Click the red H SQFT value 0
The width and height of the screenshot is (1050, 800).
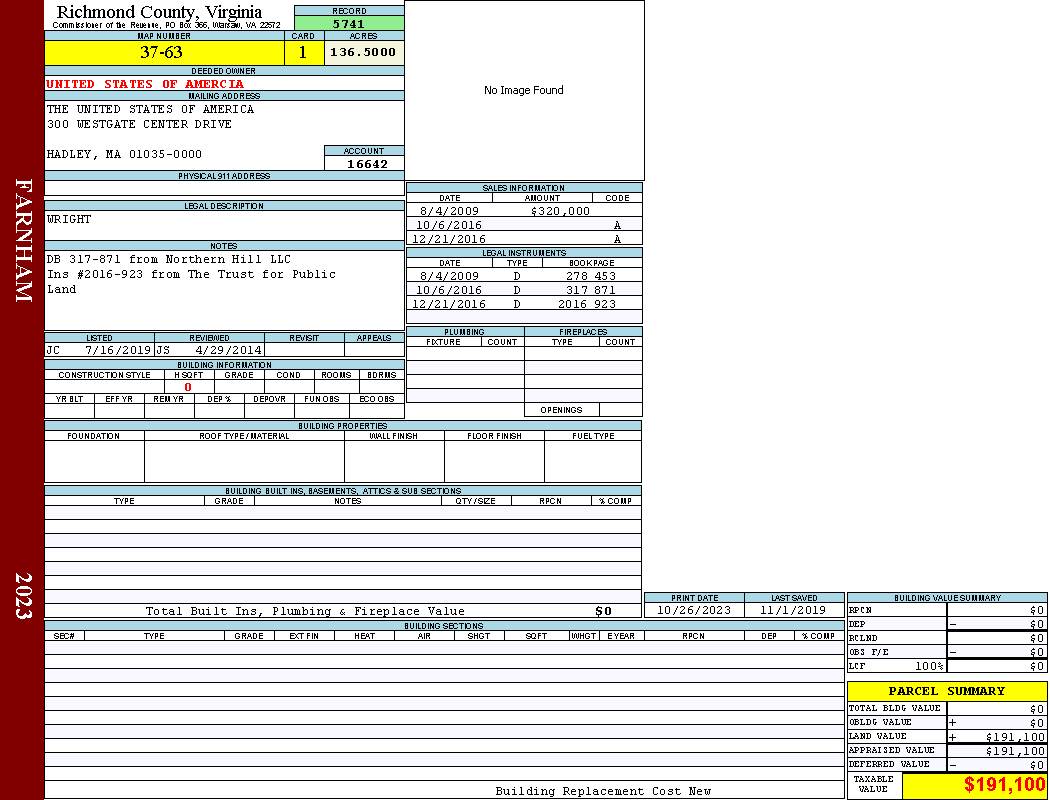tap(187, 387)
